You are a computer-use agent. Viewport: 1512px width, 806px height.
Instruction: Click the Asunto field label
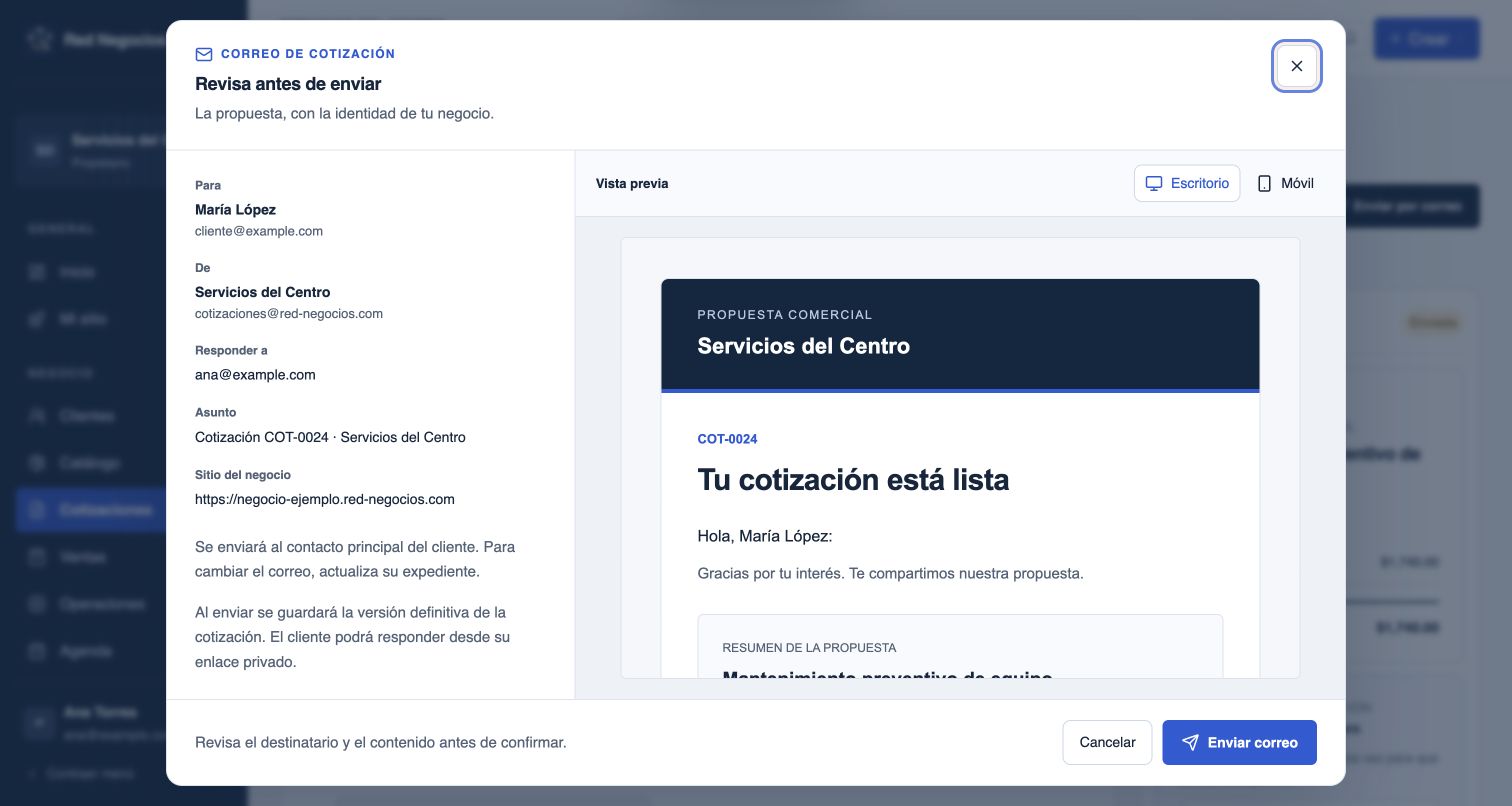(216, 413)
